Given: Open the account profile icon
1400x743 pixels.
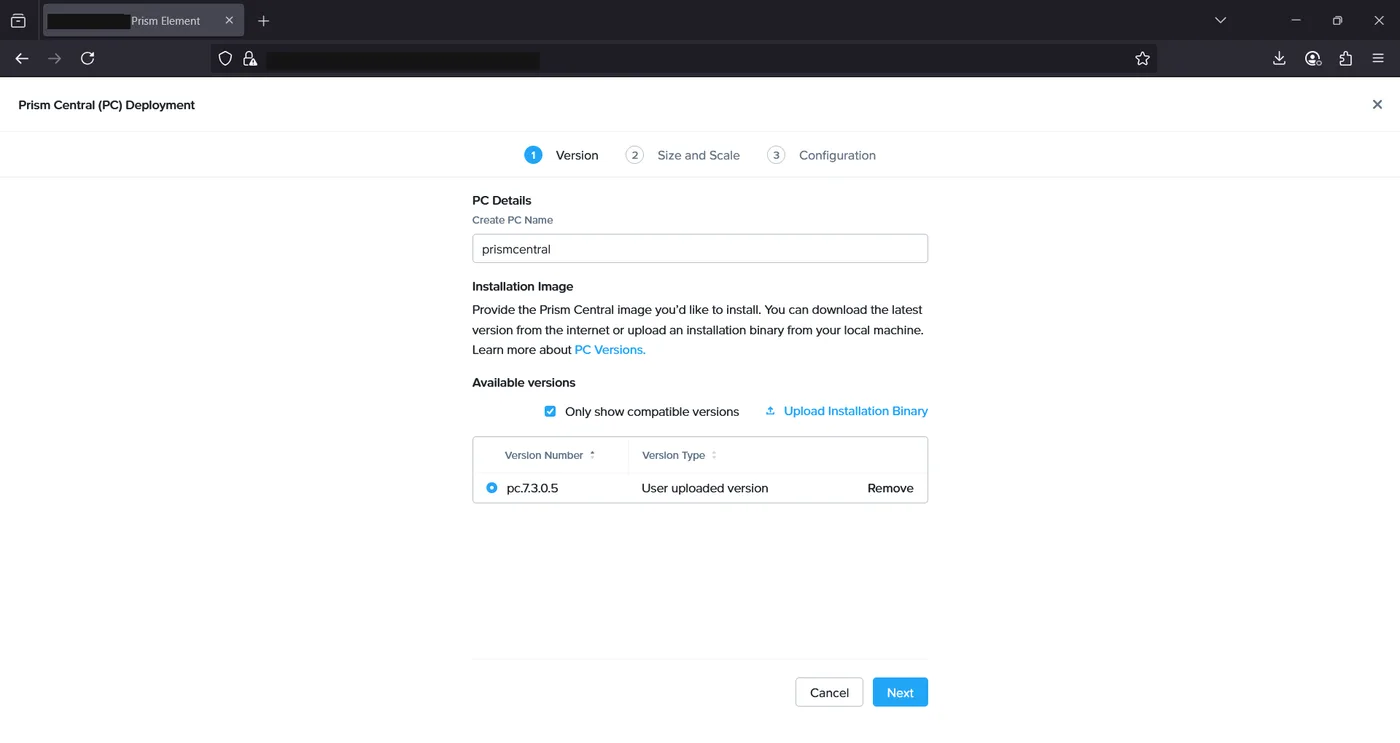Looking at the screenshot, I should [x=1313, y=59].
